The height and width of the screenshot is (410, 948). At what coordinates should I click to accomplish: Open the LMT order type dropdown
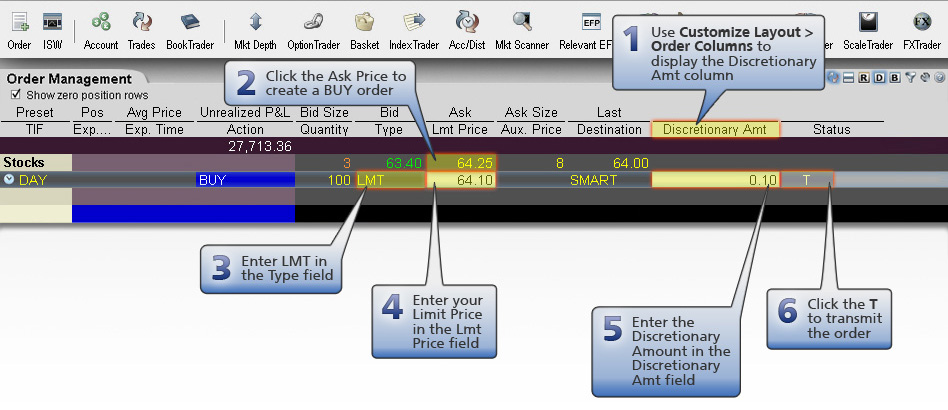pyautogui.click(x=391, y=180)
